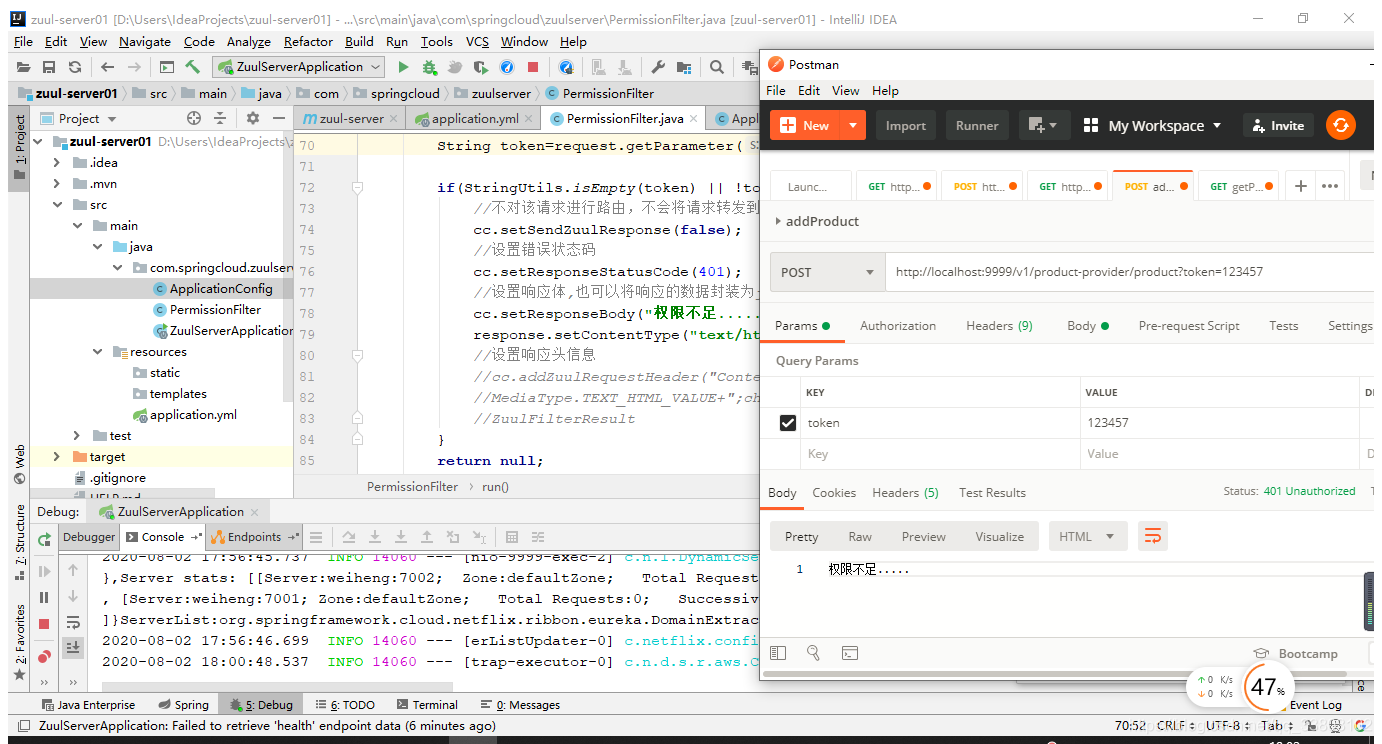Navigate back with the left arrow icon
1382x744 pixels.
[x=107, y=67]
